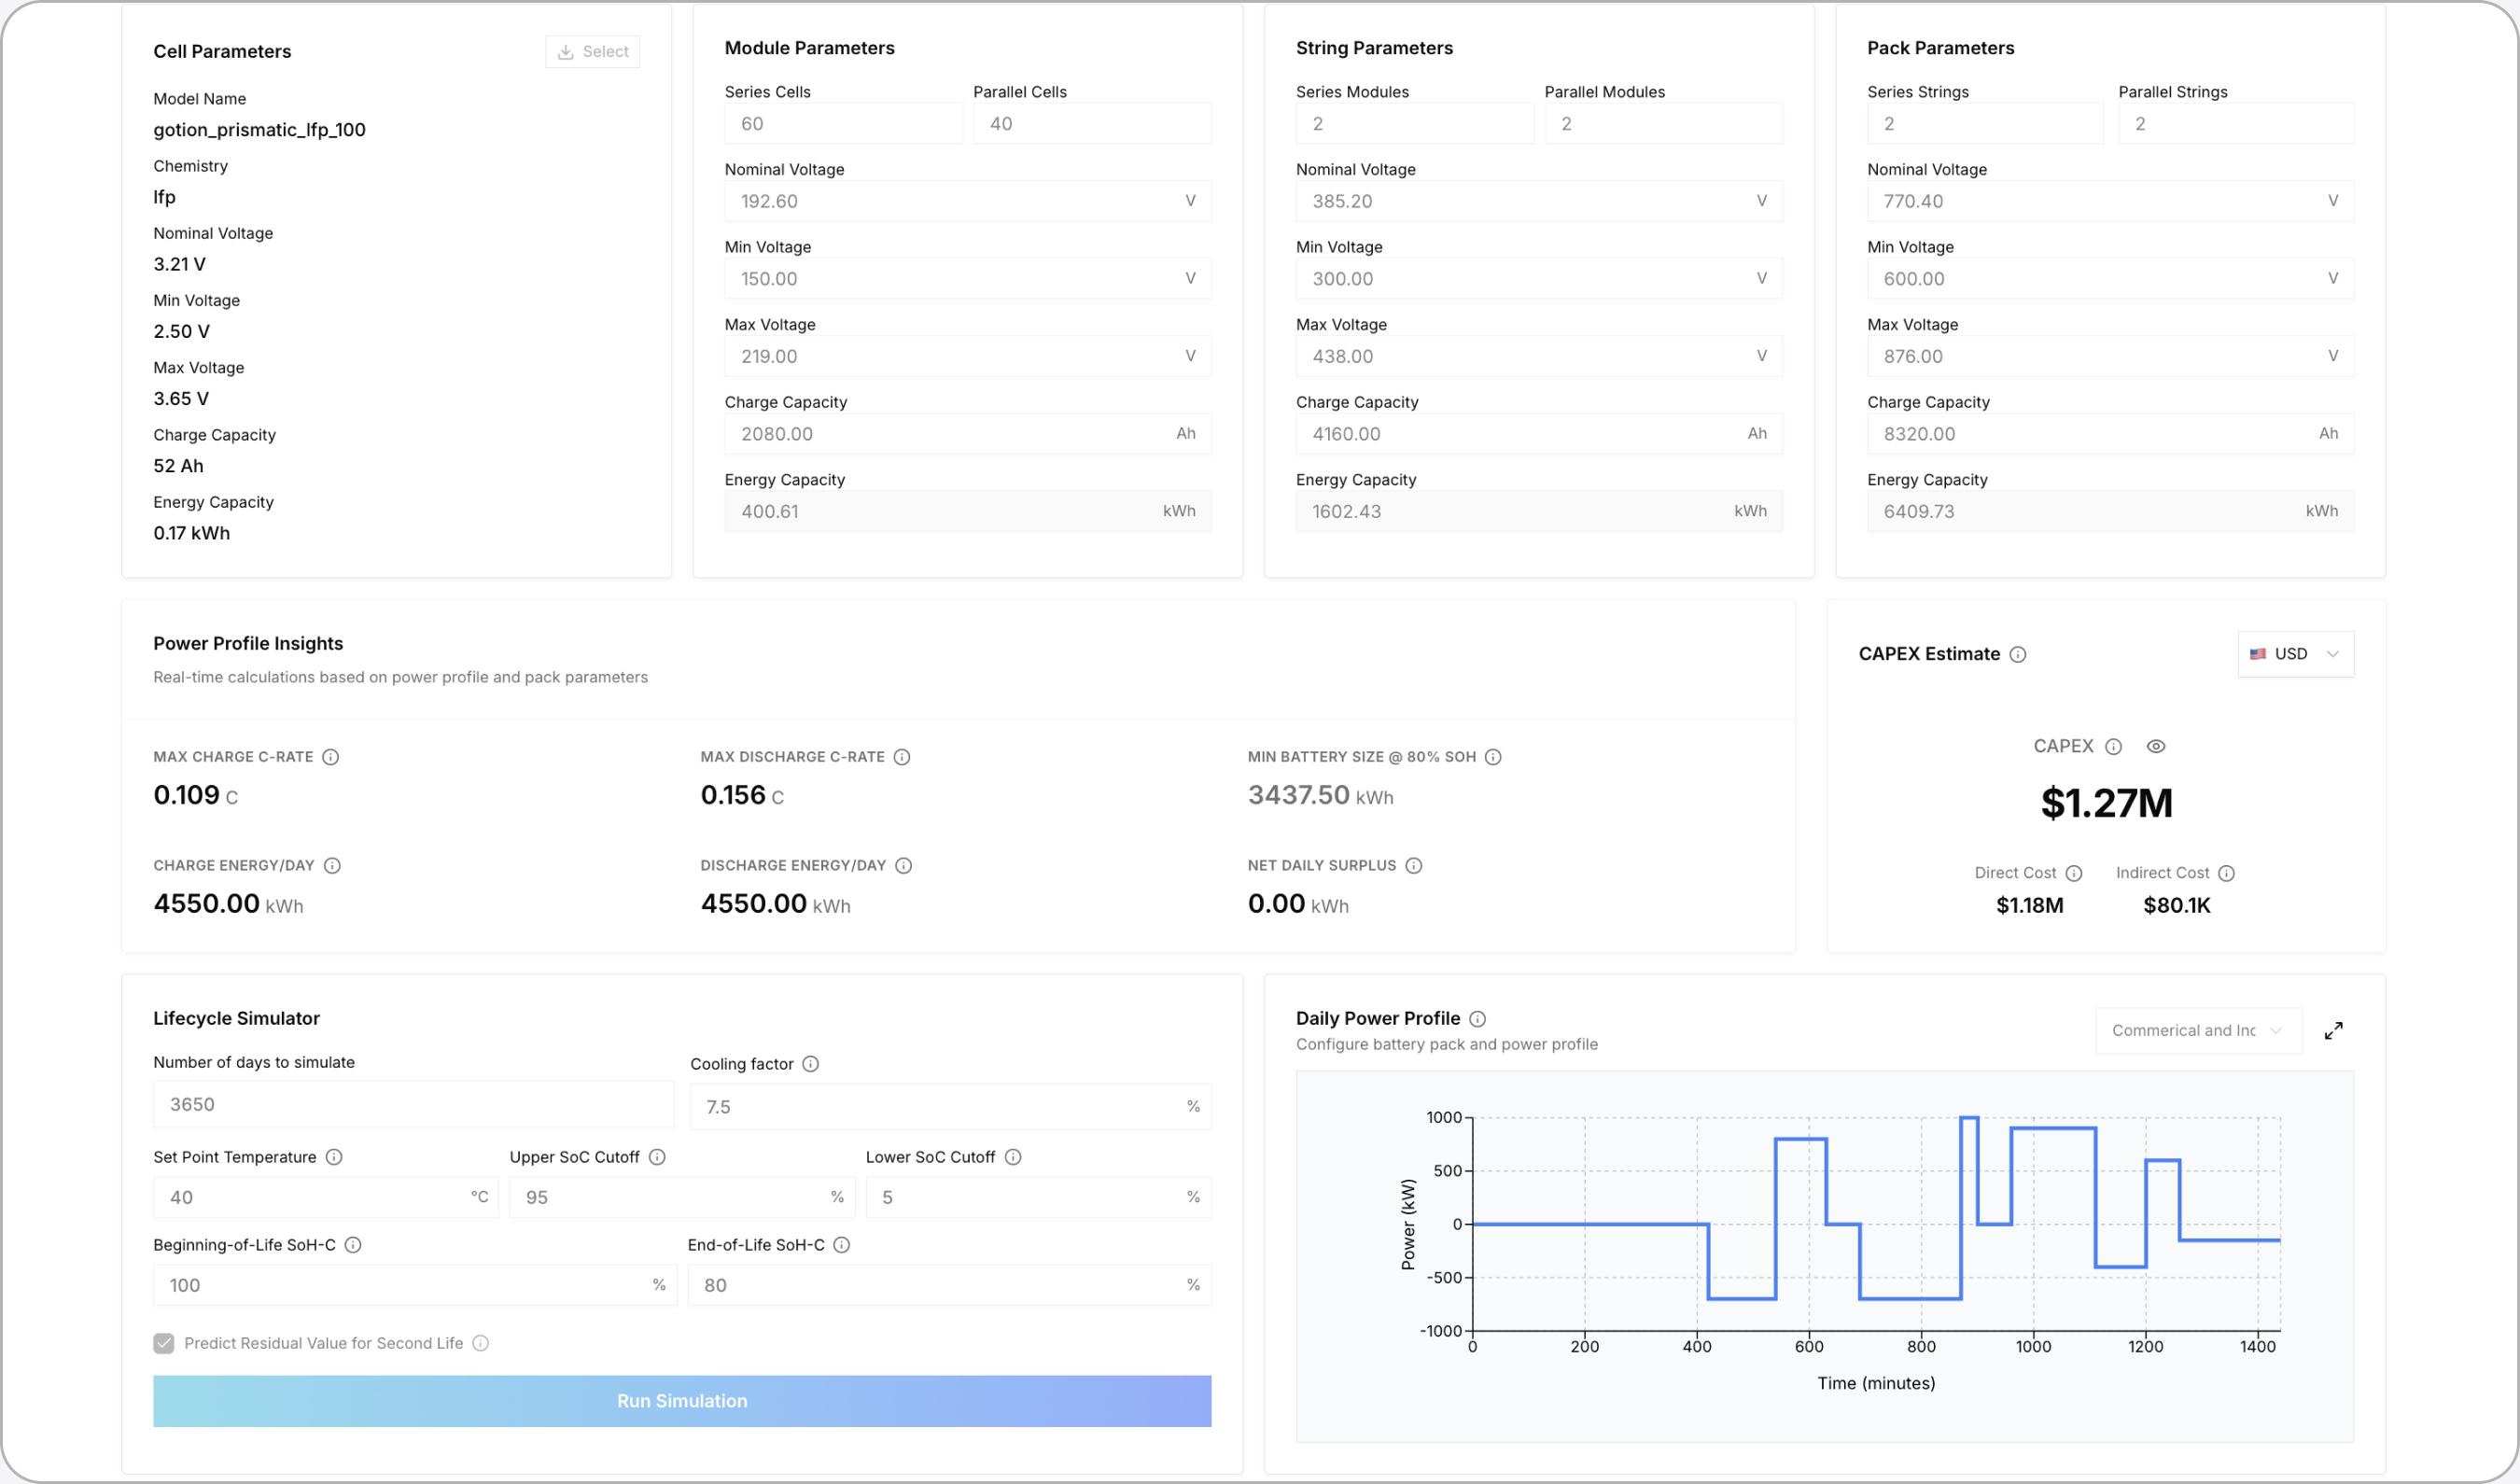Click the Number of days to simulate field
Viewport: 2520px width, 1484px height.
click(x=414, y=1104)
